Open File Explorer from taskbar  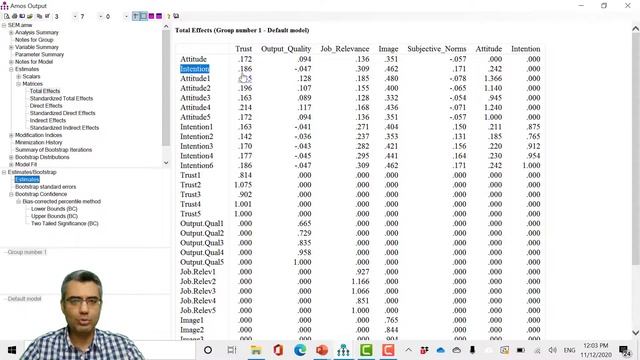[256, 350]
